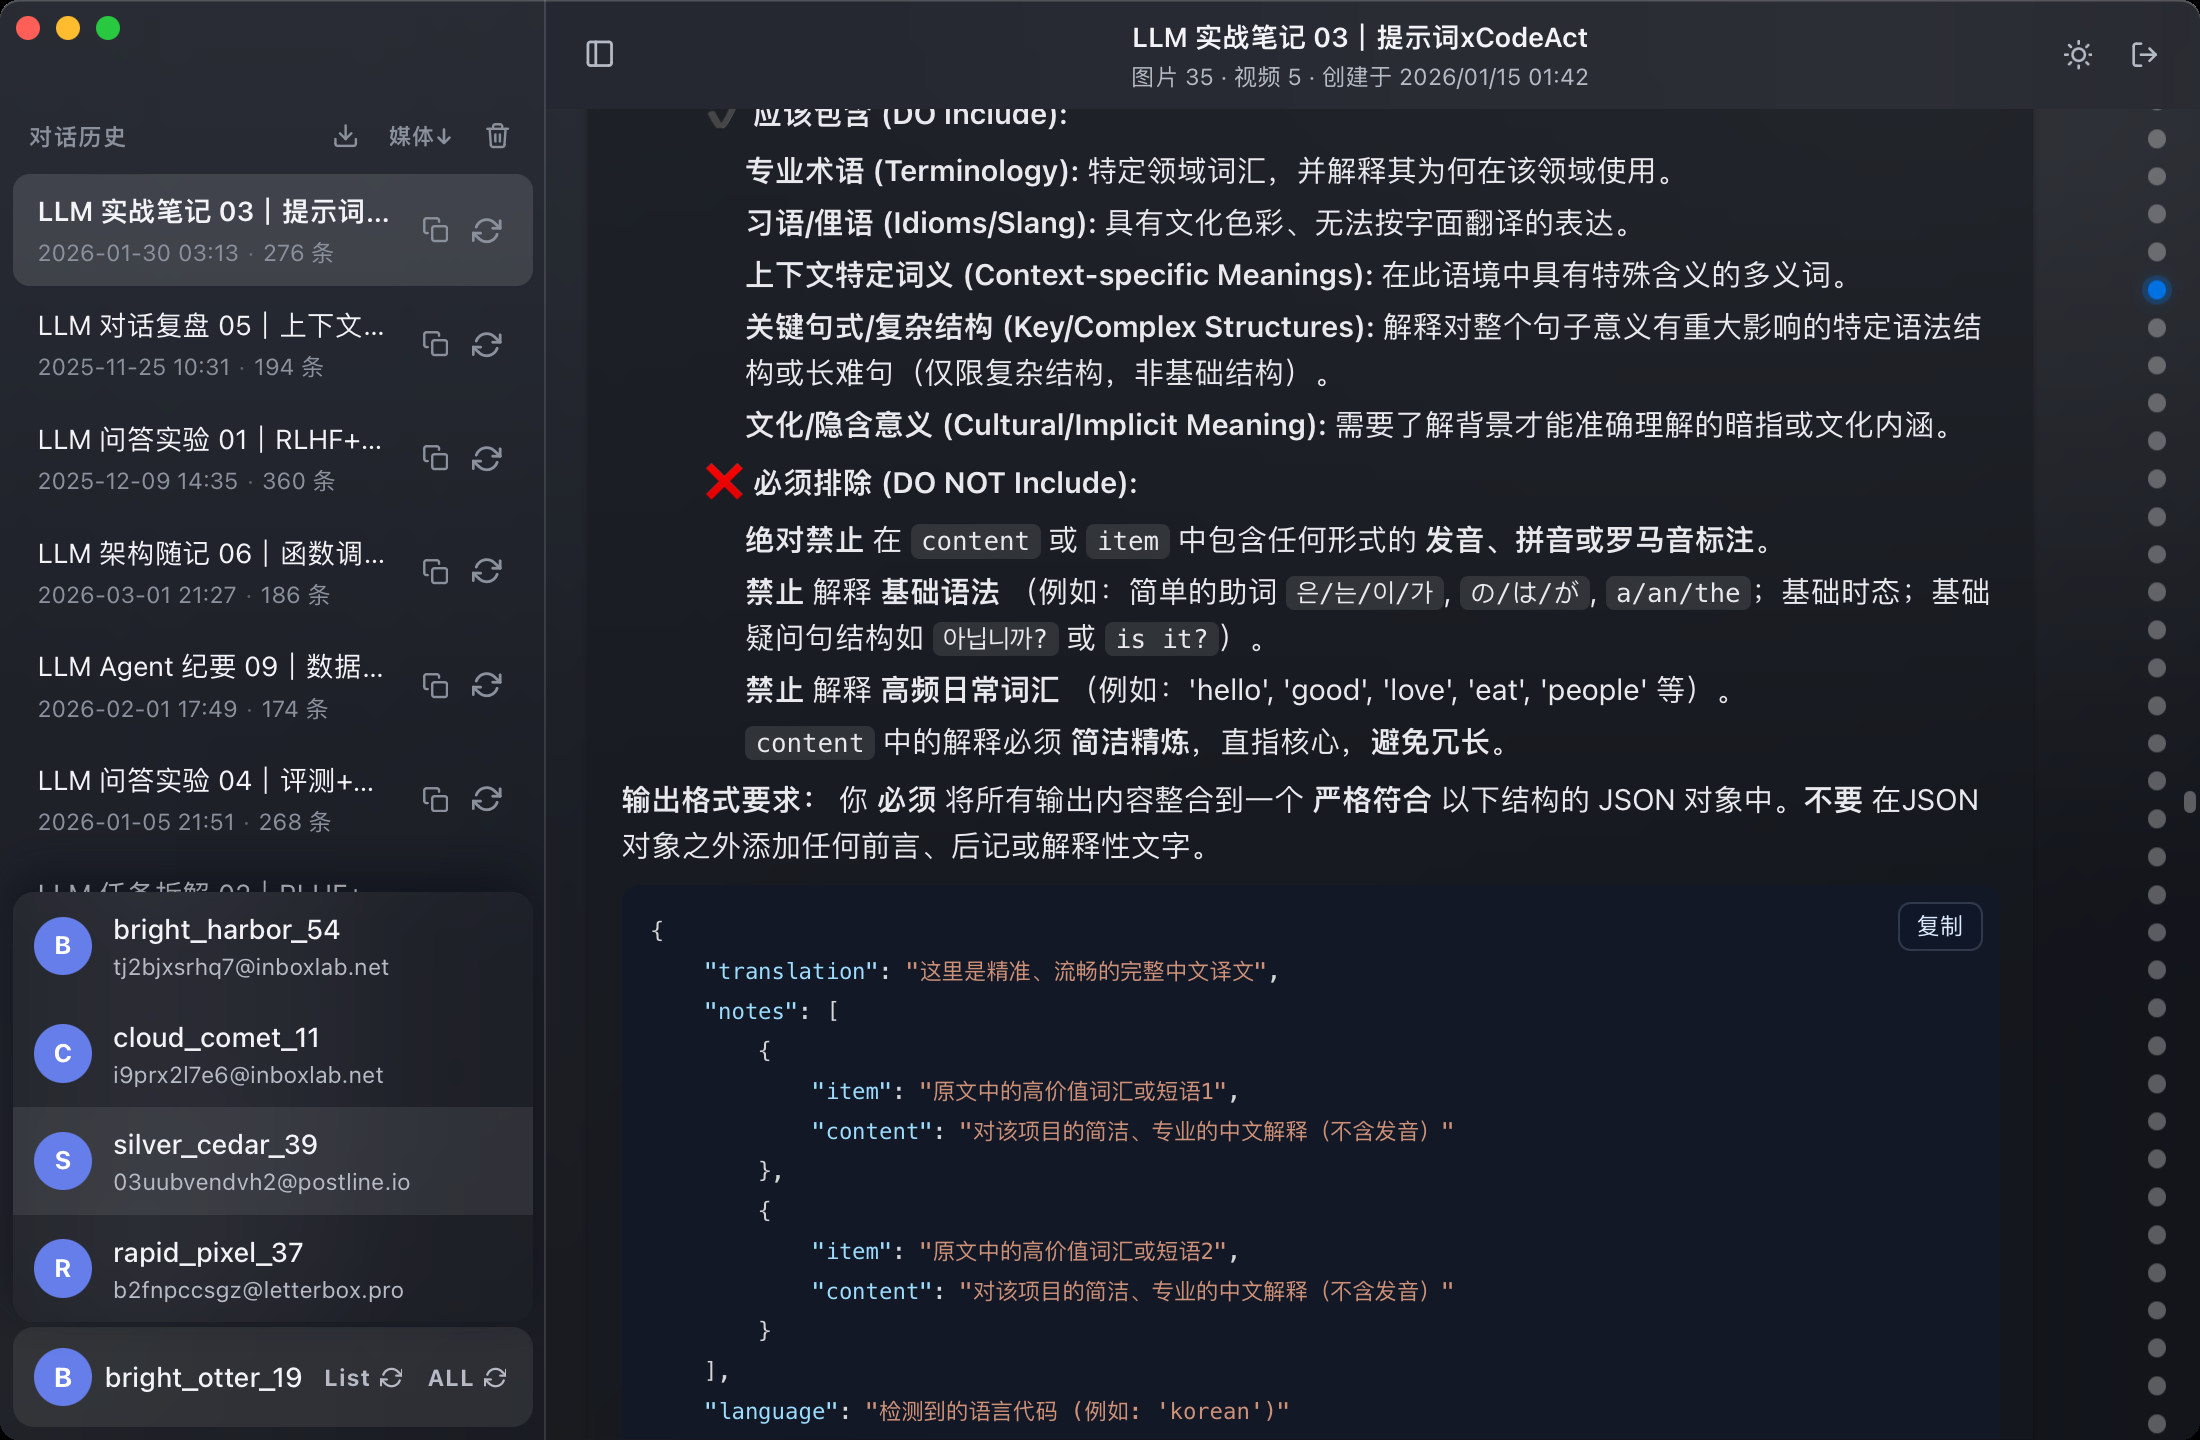
Task: Click the blue active message marker dot
Action: (x=2157, y=290)
